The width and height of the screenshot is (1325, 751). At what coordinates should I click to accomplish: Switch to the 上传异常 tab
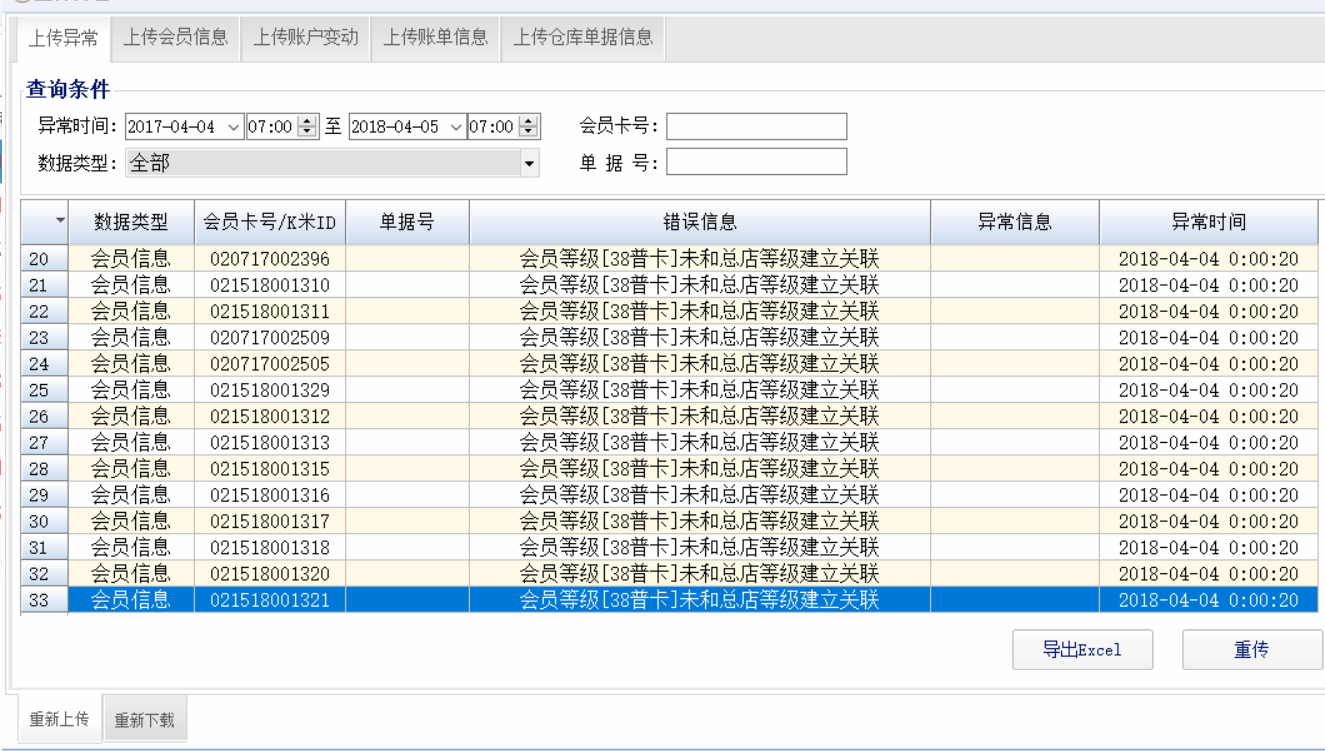pyautogui.click(x=63, y=39)
